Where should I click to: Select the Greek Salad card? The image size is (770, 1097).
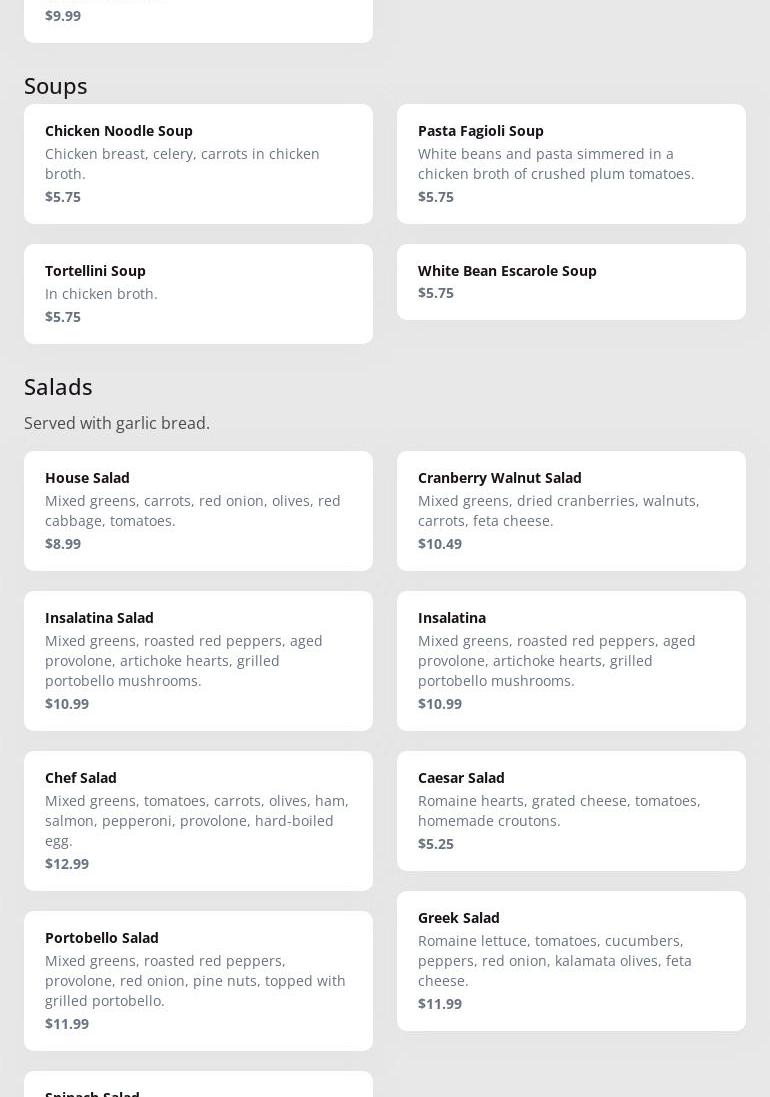[571, 960]
